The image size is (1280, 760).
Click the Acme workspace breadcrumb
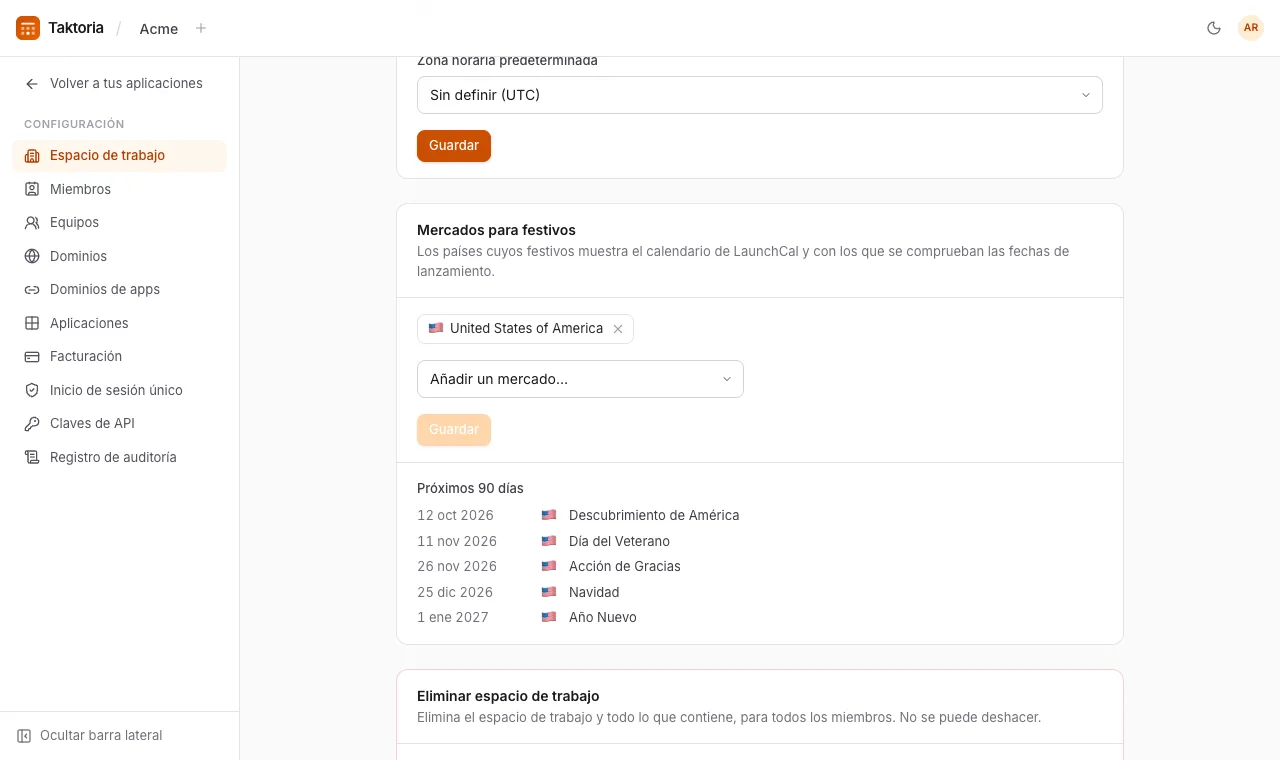[x=159, y=29]
